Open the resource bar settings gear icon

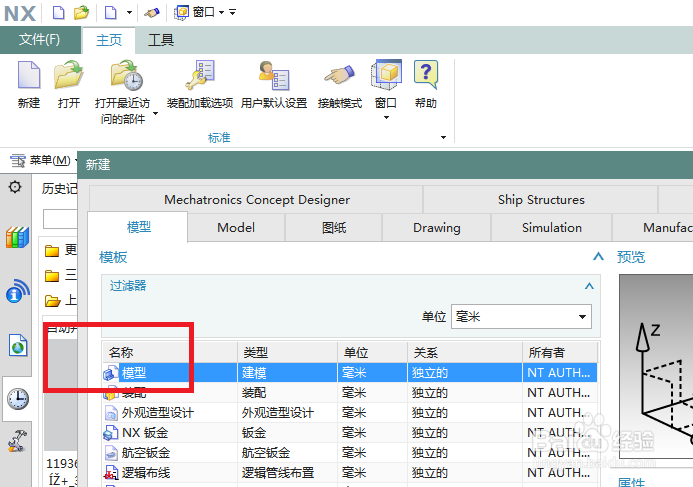(x=15, y=187)
